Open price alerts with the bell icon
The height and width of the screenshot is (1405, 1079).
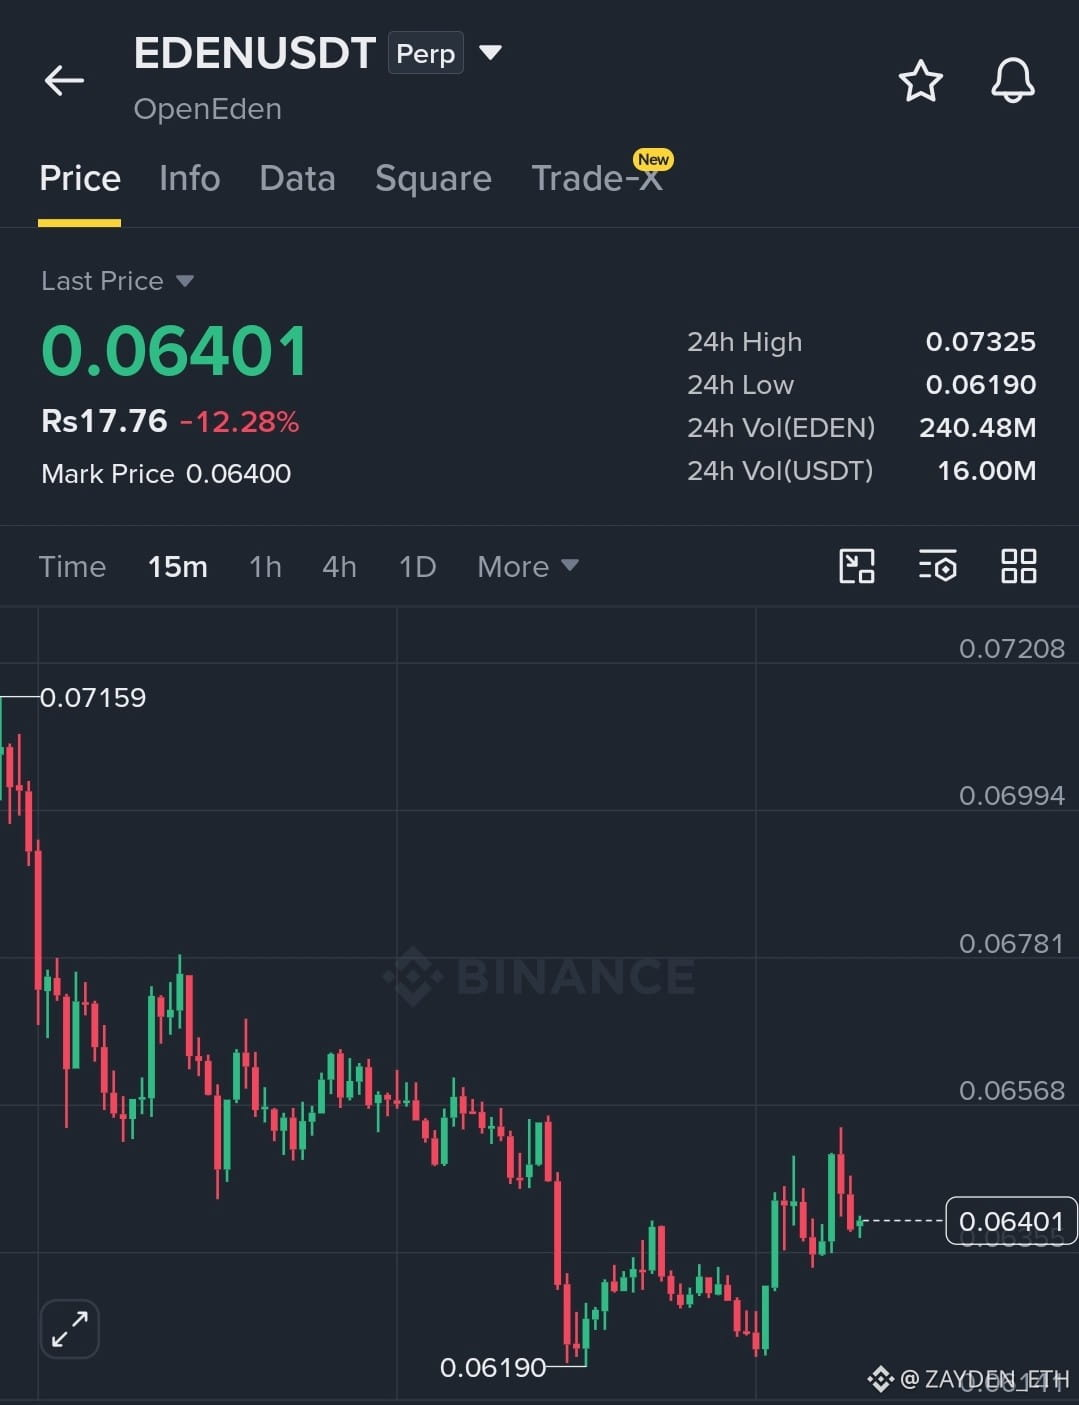point(1012,80)
